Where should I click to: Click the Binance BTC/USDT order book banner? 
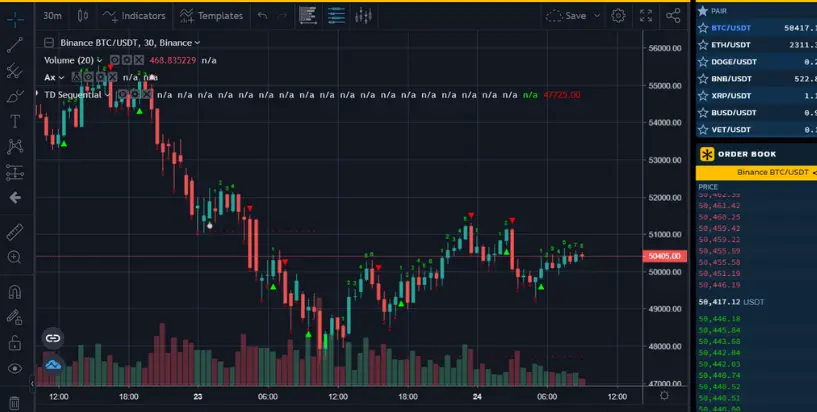tap(757, 172)
